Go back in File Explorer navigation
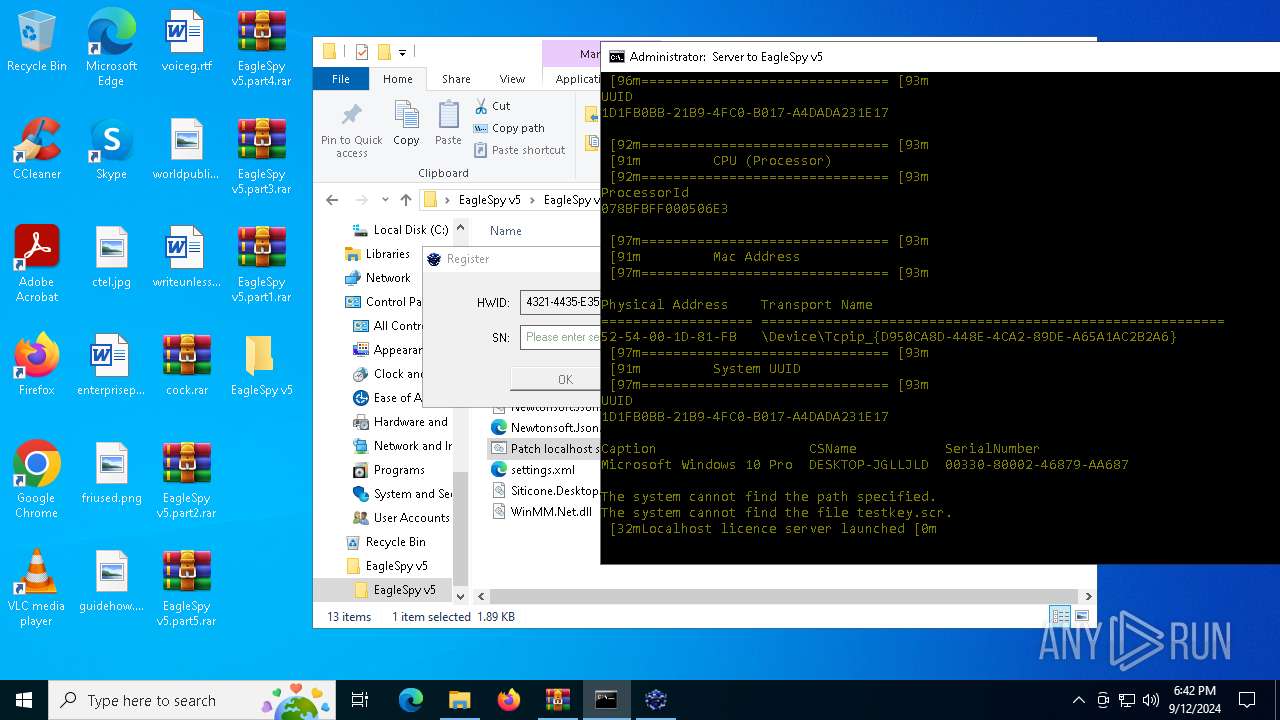 [x=332, y=200]
